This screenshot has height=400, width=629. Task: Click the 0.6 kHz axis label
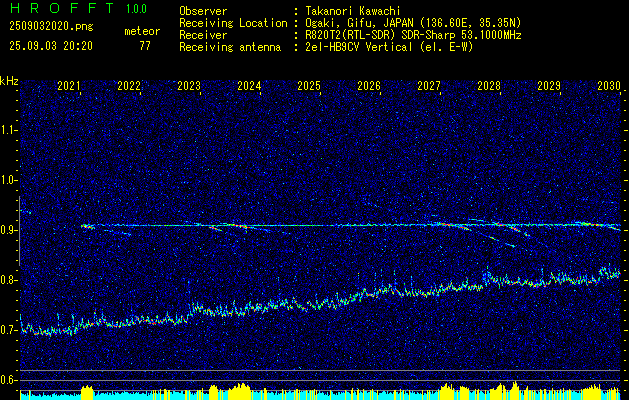point(9,380)
